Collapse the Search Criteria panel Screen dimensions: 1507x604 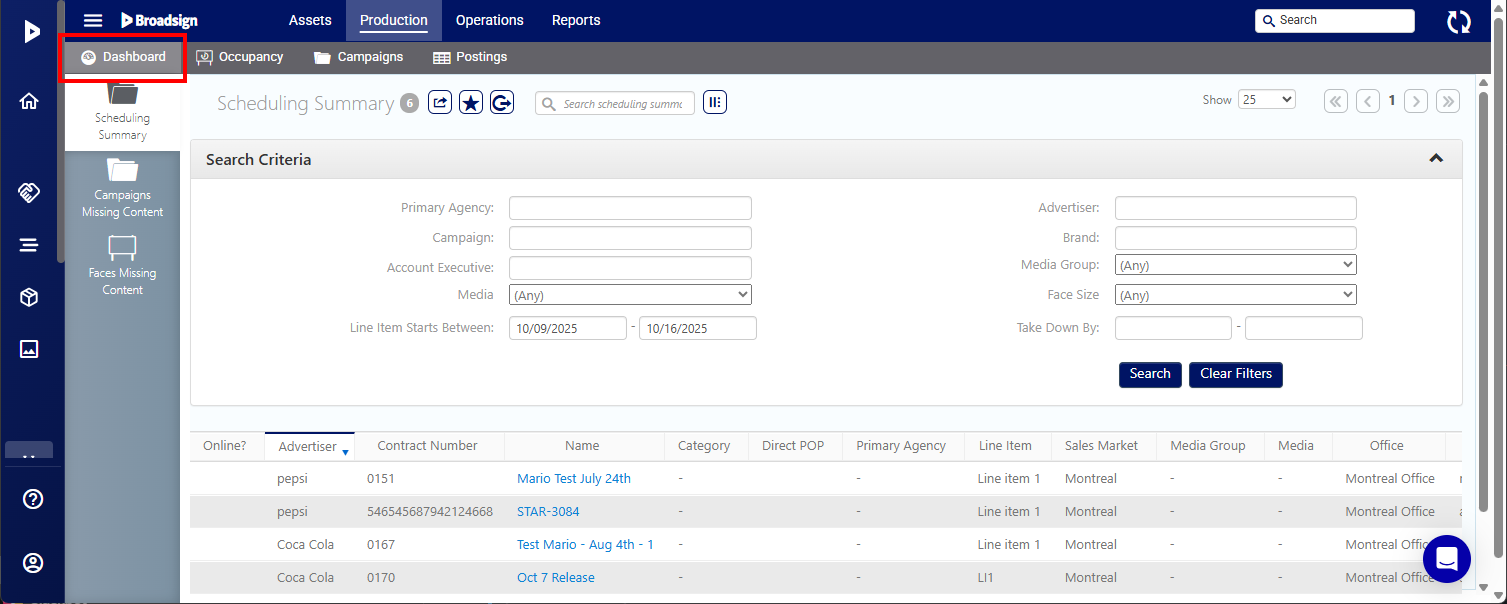1436,159
